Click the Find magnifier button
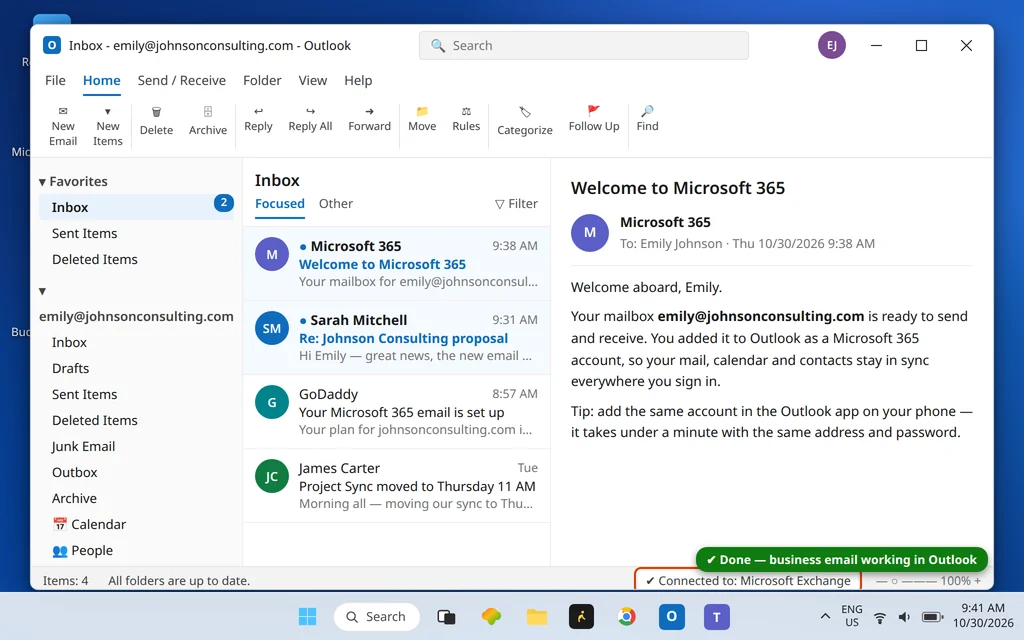Viewport: 1024px width, 640px height. [x=647, y=120]
